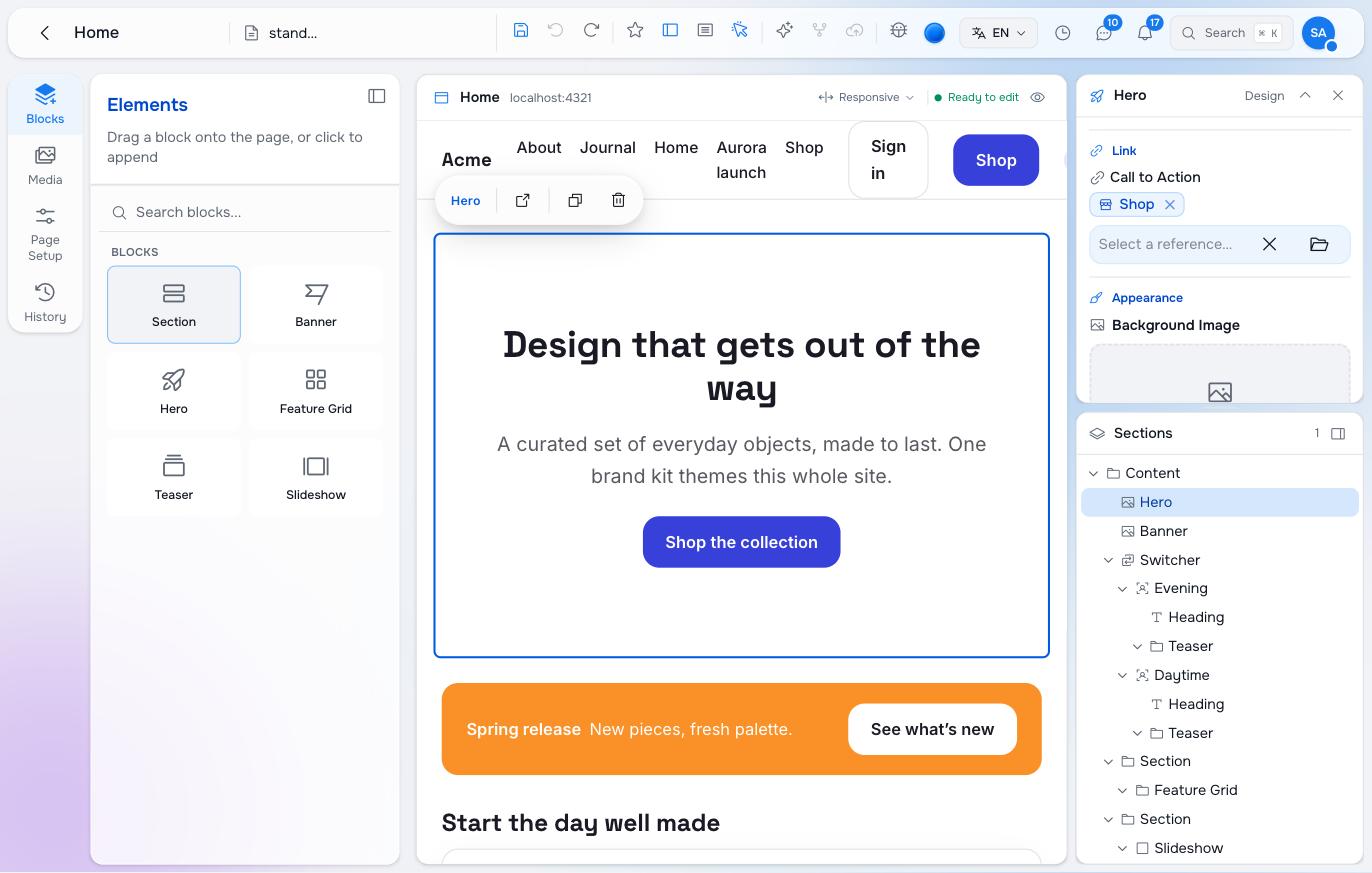Open the comments icon with badge 10
The height and width of the screenshot is (873, 1372).
tap(1104, 33)
